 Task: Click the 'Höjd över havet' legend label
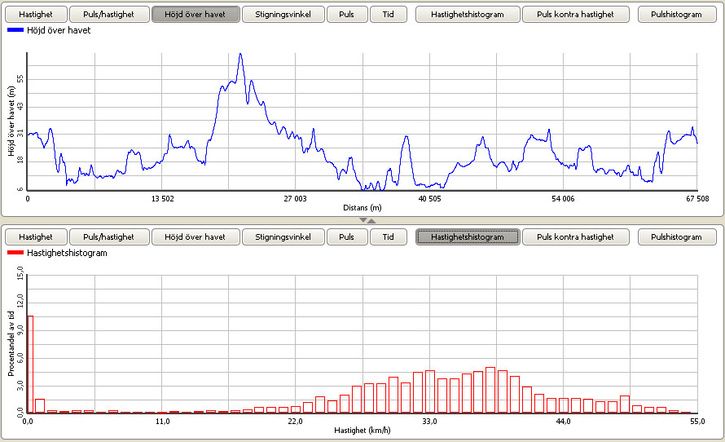pos(59,31)
